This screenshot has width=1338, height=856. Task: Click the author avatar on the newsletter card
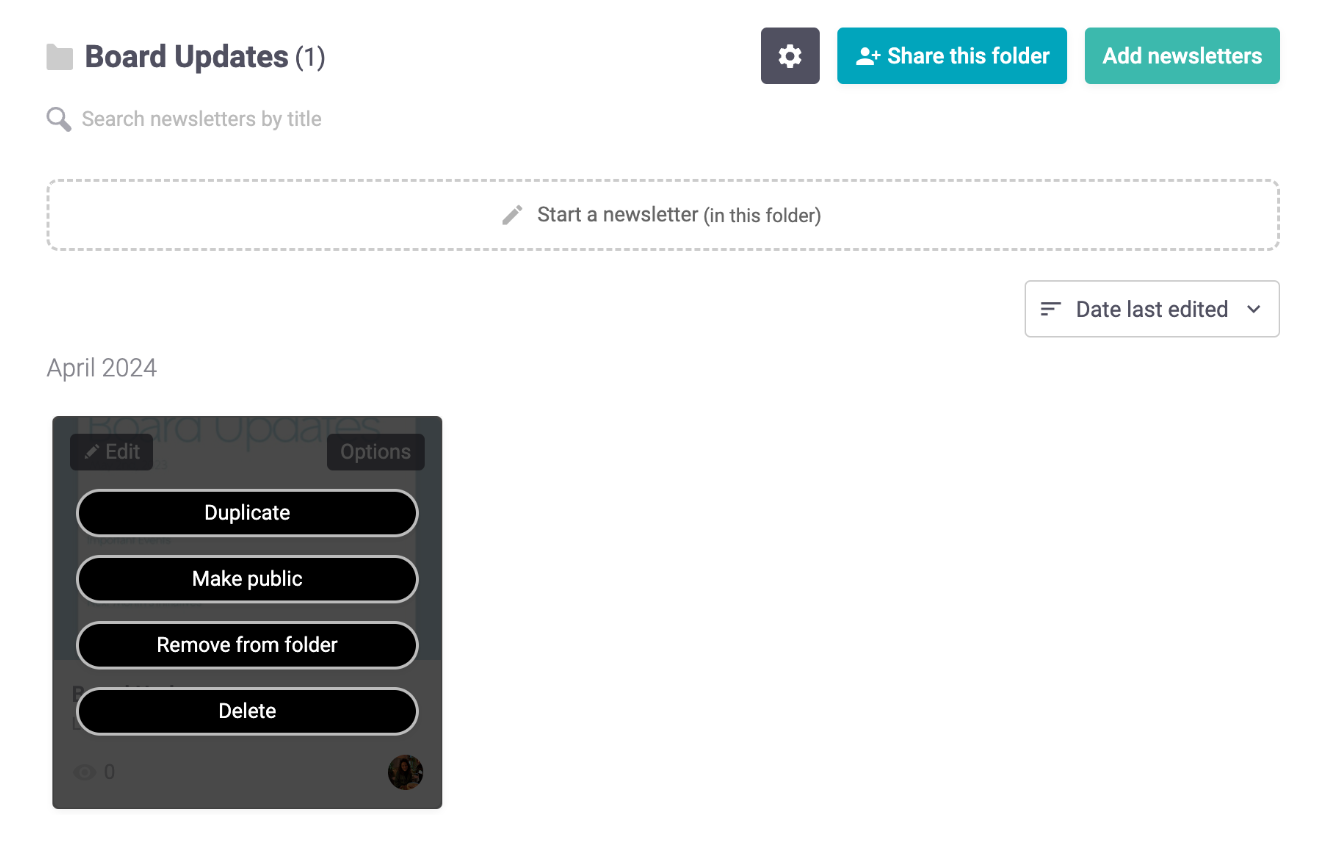[405, 772]
